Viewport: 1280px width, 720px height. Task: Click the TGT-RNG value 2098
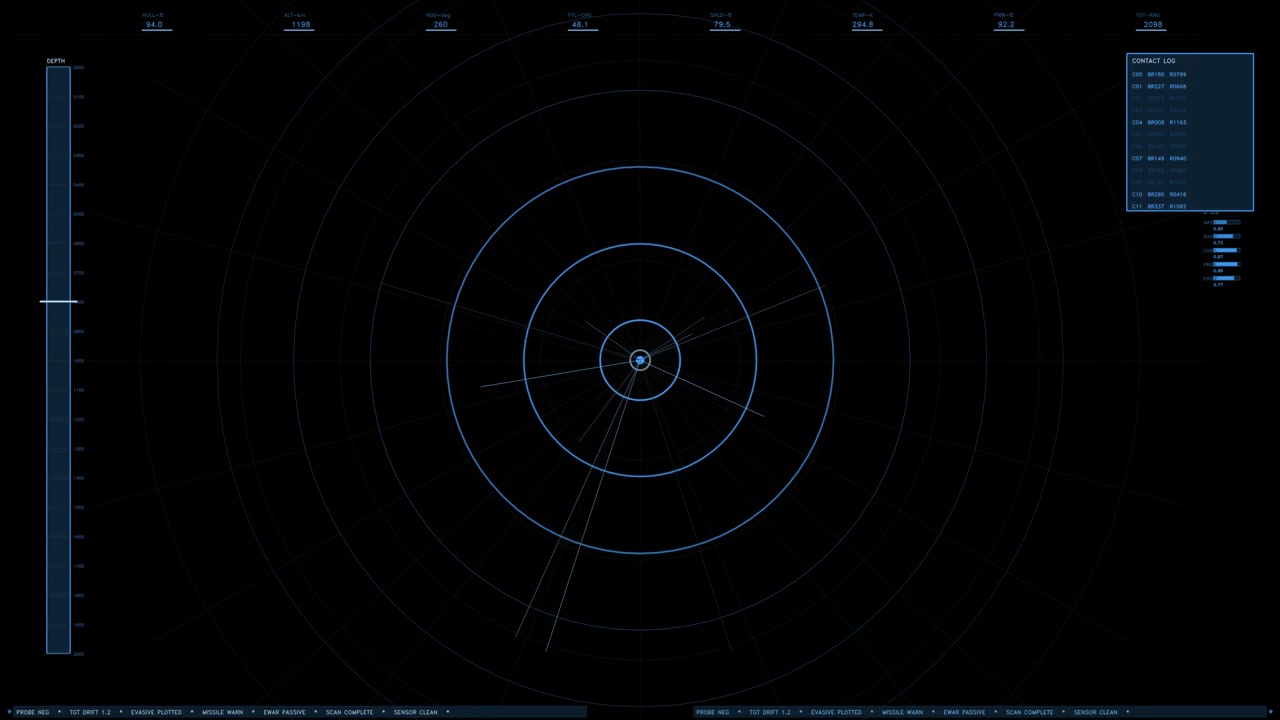tap(1152, 24)
